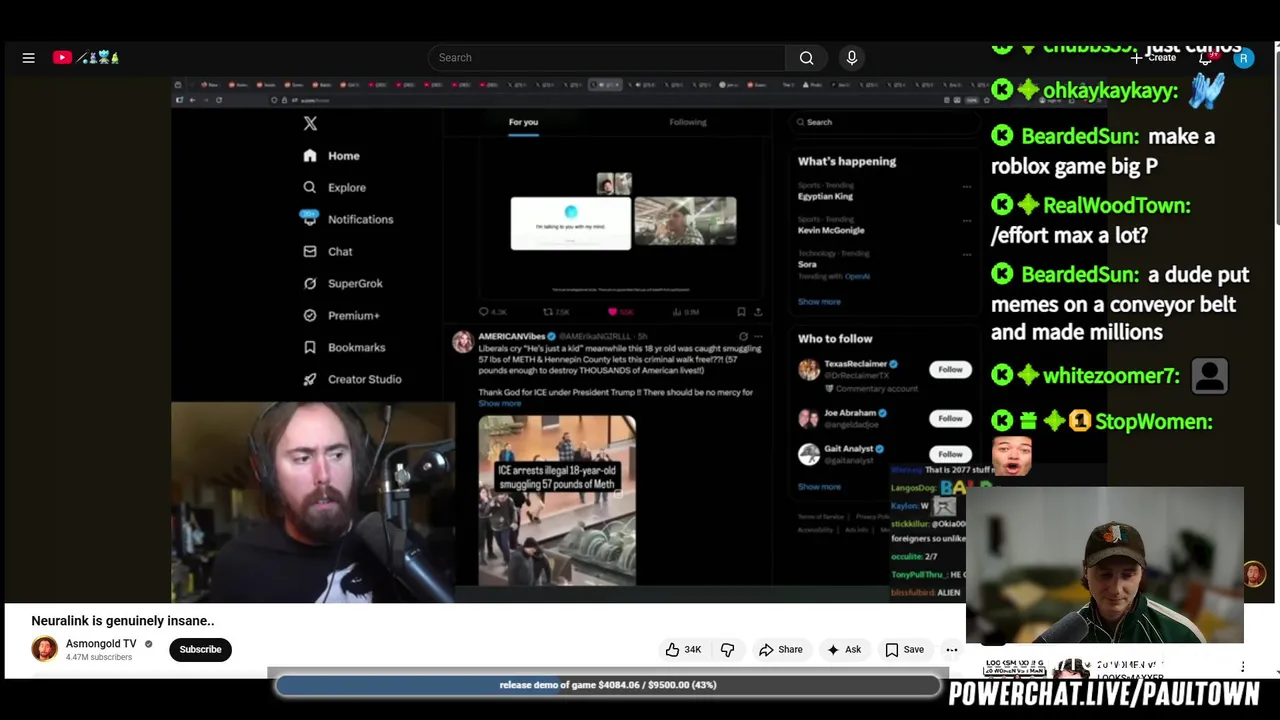Open the ICE arrest tweet video thumbnail

coord(557,500)
